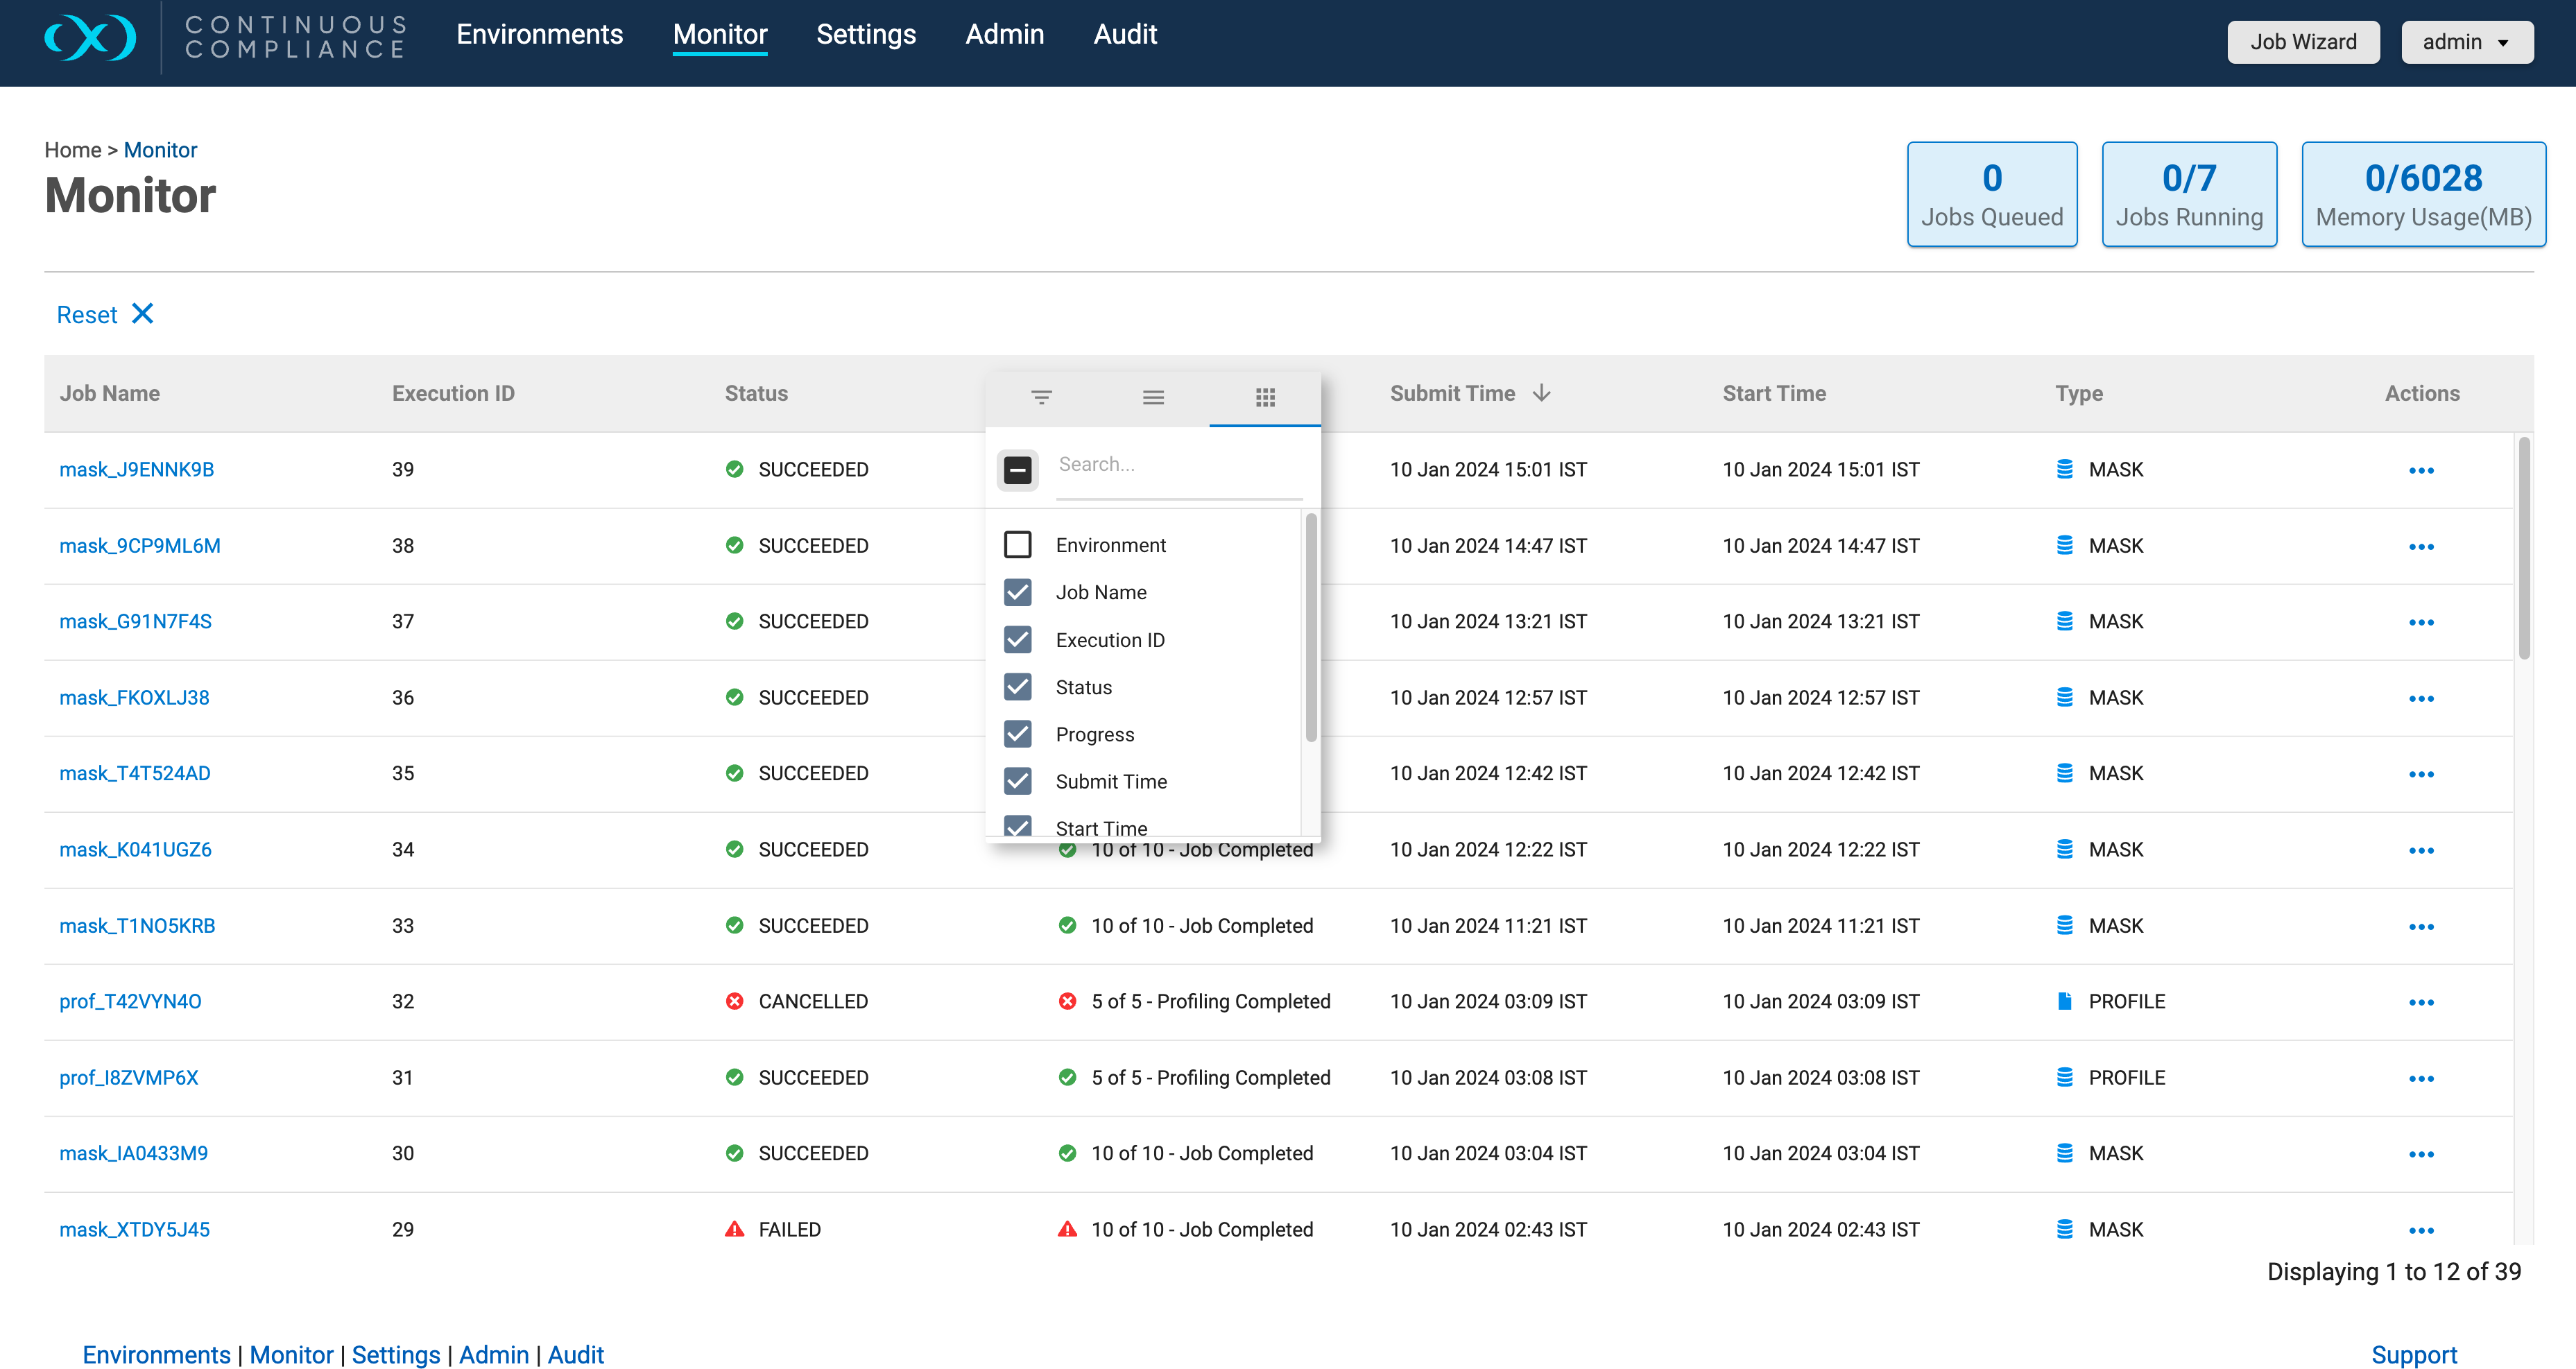Image resolution: width=2576 pixels, height=1369 pixels.
Task: Open actions menu for mask_IA0433M9 row
Action: pyautogui.click(x=2421, y=1154)
